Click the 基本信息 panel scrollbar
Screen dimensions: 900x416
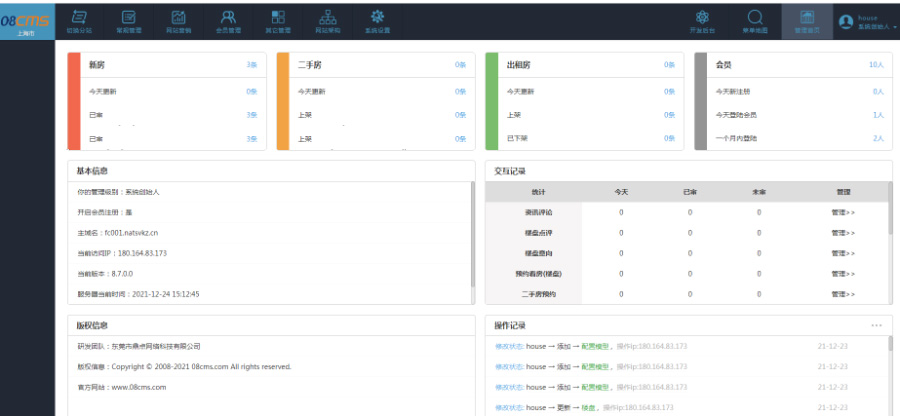point(473,240)
